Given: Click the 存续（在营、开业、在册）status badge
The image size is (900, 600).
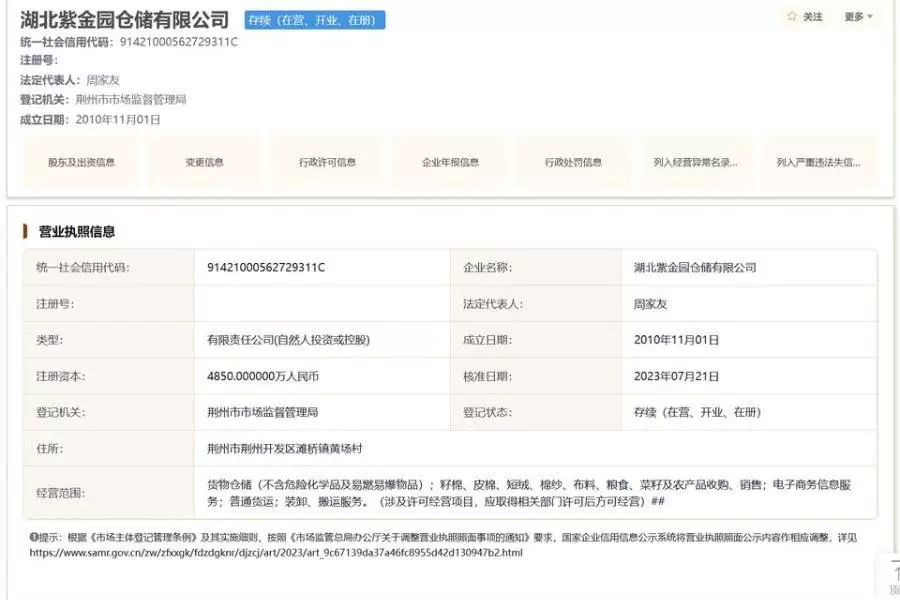Looking at the screenshot, I should (x=315, y=21).
